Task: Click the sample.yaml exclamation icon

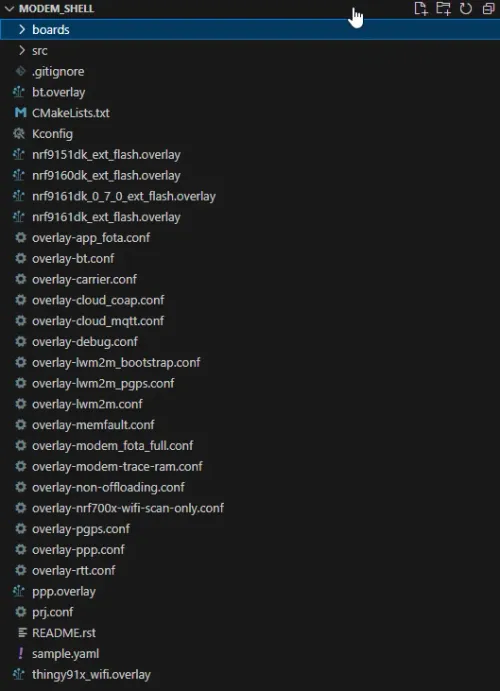Action: tap(20, 654)
